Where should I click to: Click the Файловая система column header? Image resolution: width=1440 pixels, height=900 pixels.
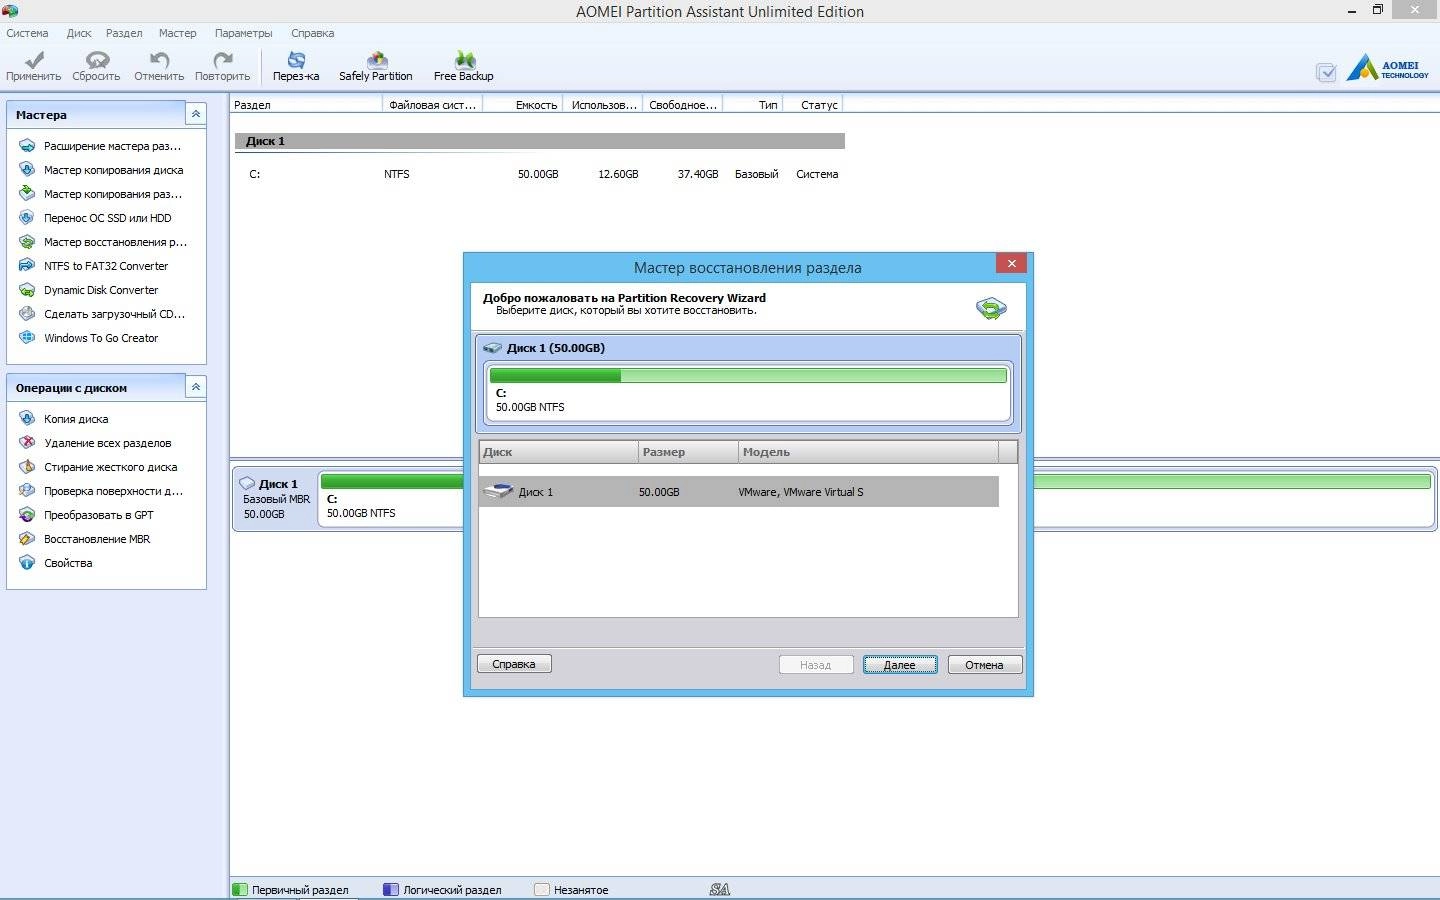432,104
